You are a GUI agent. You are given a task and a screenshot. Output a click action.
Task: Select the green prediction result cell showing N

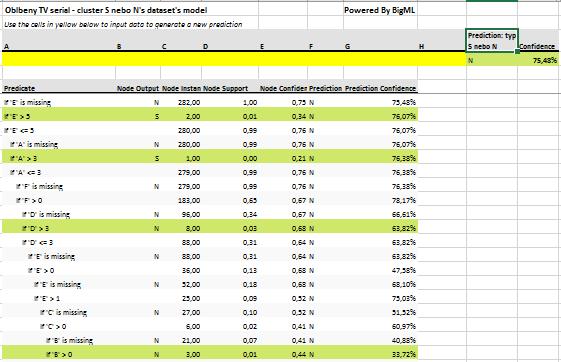[x=492, y=60]
